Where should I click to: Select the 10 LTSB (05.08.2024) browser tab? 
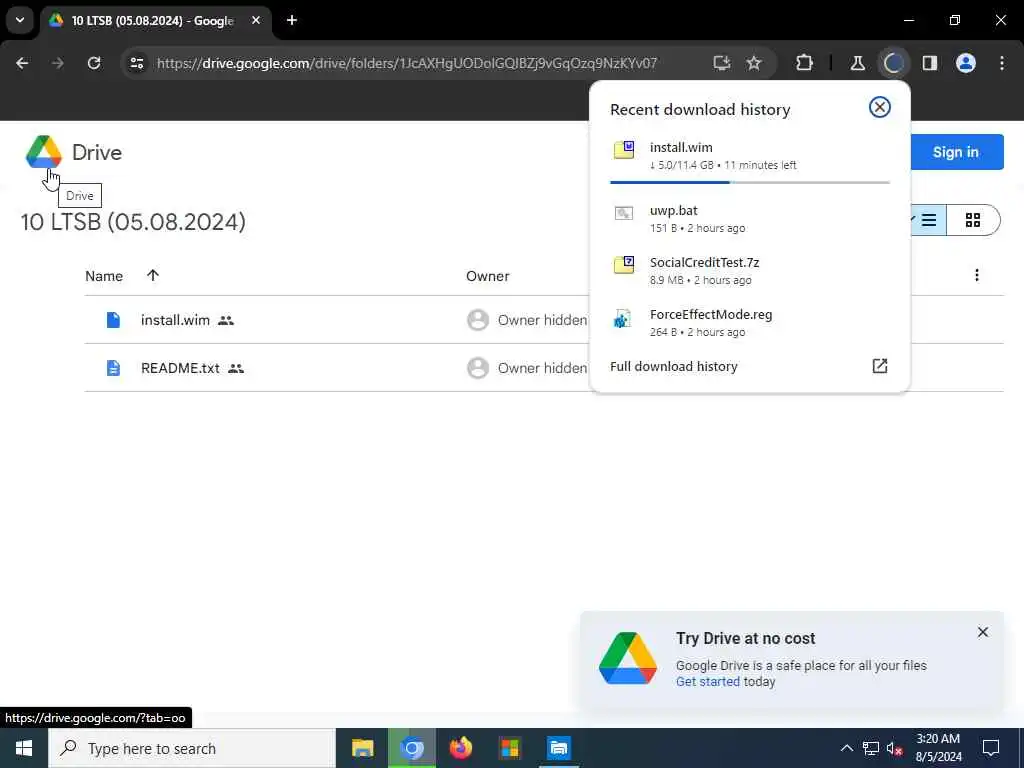[153, 21]
